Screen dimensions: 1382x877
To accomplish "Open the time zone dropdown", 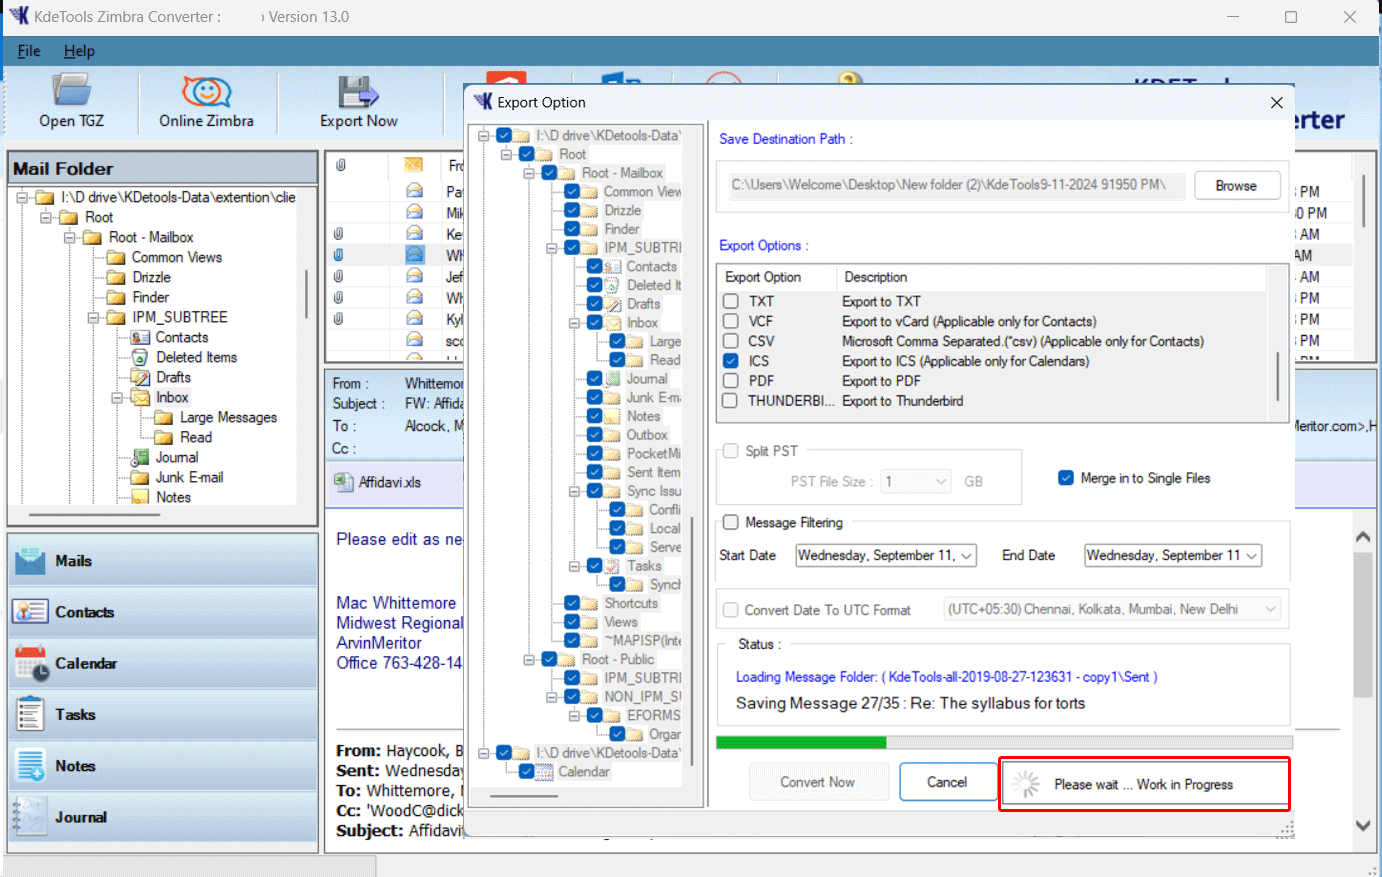I will pyautogui.click(x=1270, y=609).
